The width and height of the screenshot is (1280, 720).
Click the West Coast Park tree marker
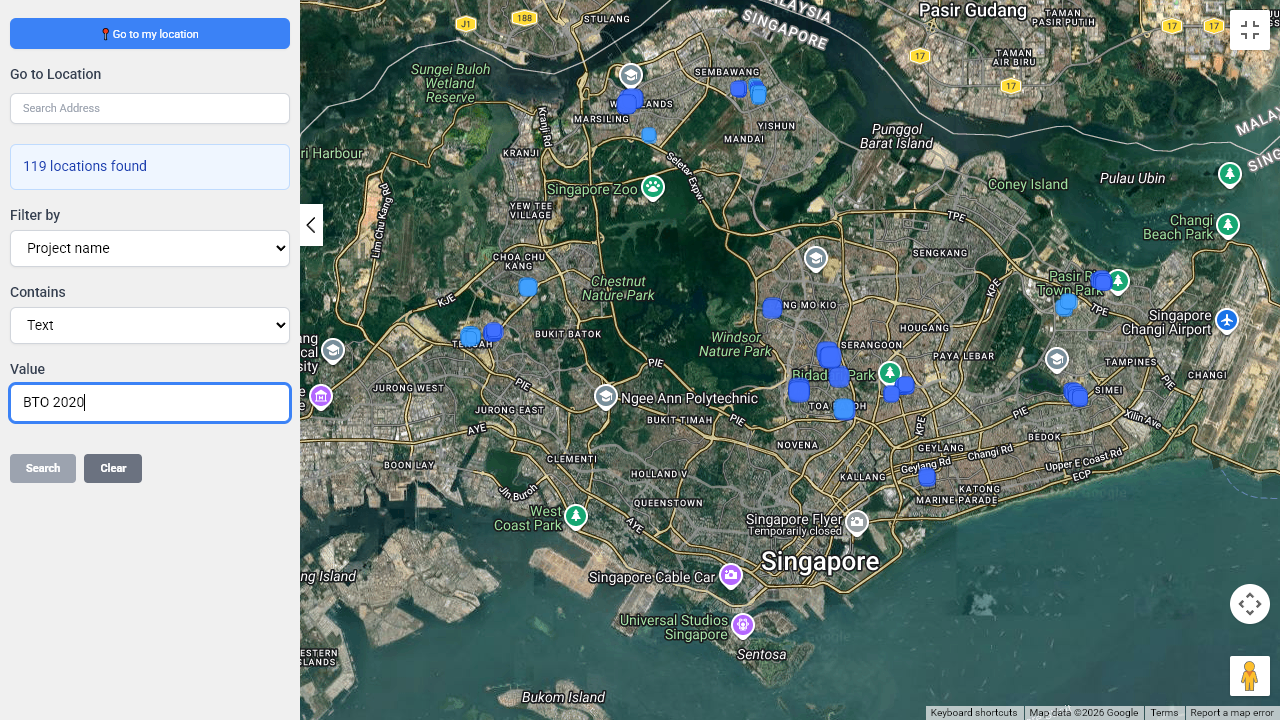pyautogui.click(x=575, y=516)
